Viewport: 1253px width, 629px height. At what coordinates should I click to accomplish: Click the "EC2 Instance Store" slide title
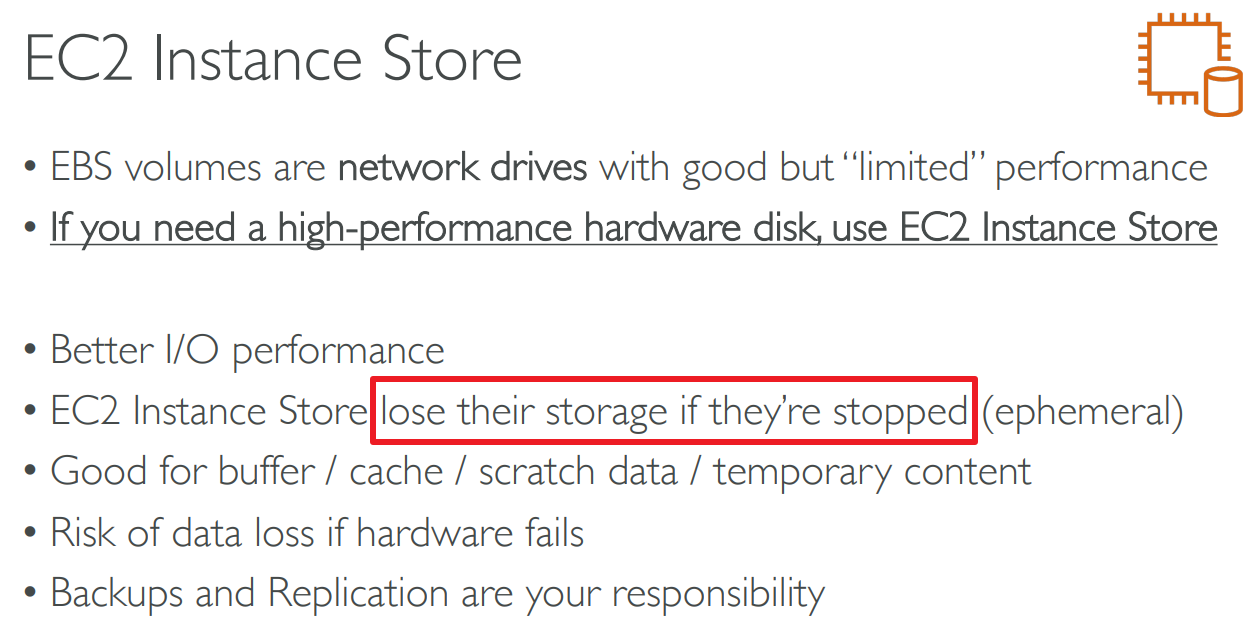273,60
